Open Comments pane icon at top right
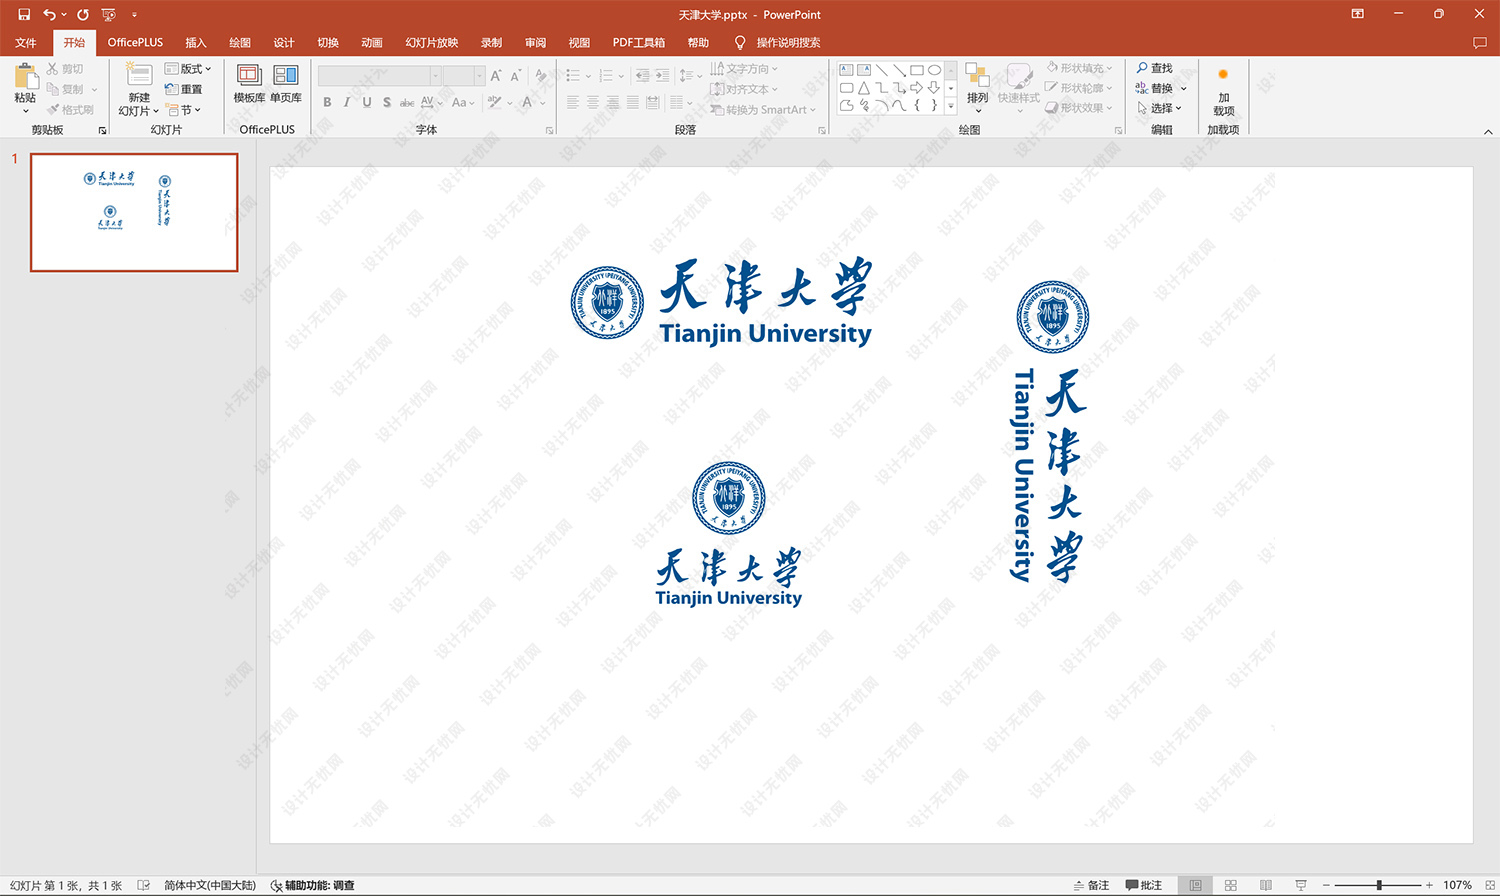The height and width of the screenshot is (896, 1500). [1480, 42]
